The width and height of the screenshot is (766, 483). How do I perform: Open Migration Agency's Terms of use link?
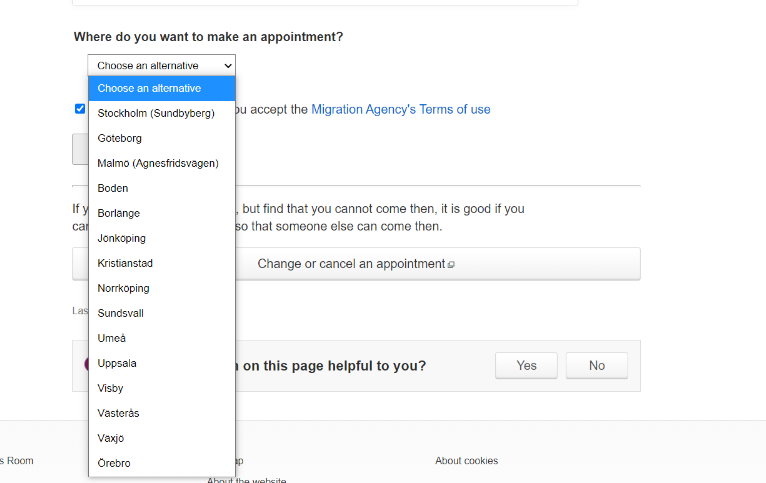point(401,109)
